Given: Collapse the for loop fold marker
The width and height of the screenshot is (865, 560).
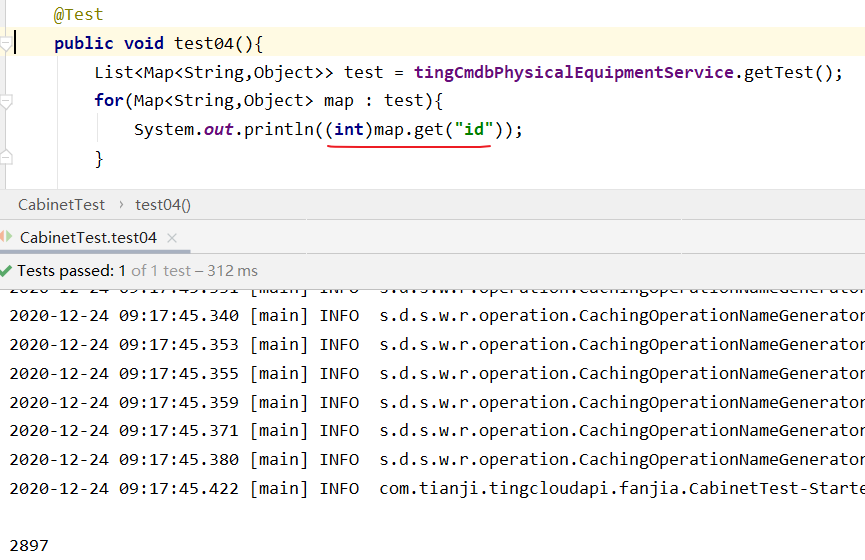Looking at the screenshot, I should pyautogui.click(x=6, y=102).
